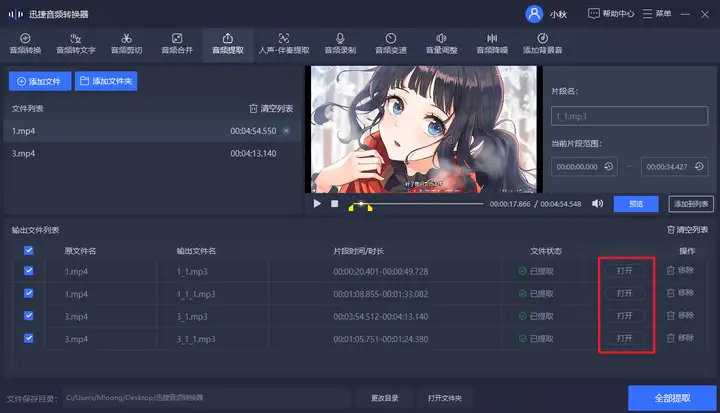Click the 全部提取 button
Screen dimensions: 720x413
672,398
